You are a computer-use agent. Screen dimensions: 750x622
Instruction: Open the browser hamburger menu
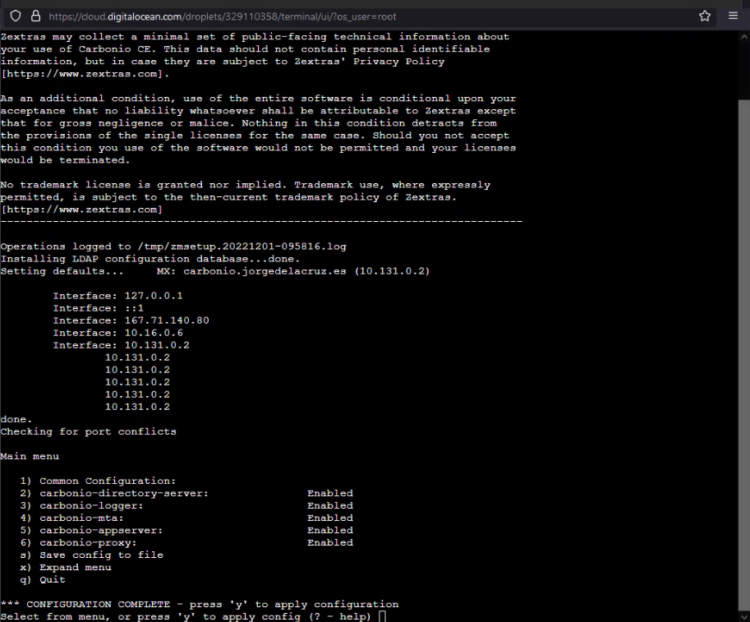[x=733, y=16]
